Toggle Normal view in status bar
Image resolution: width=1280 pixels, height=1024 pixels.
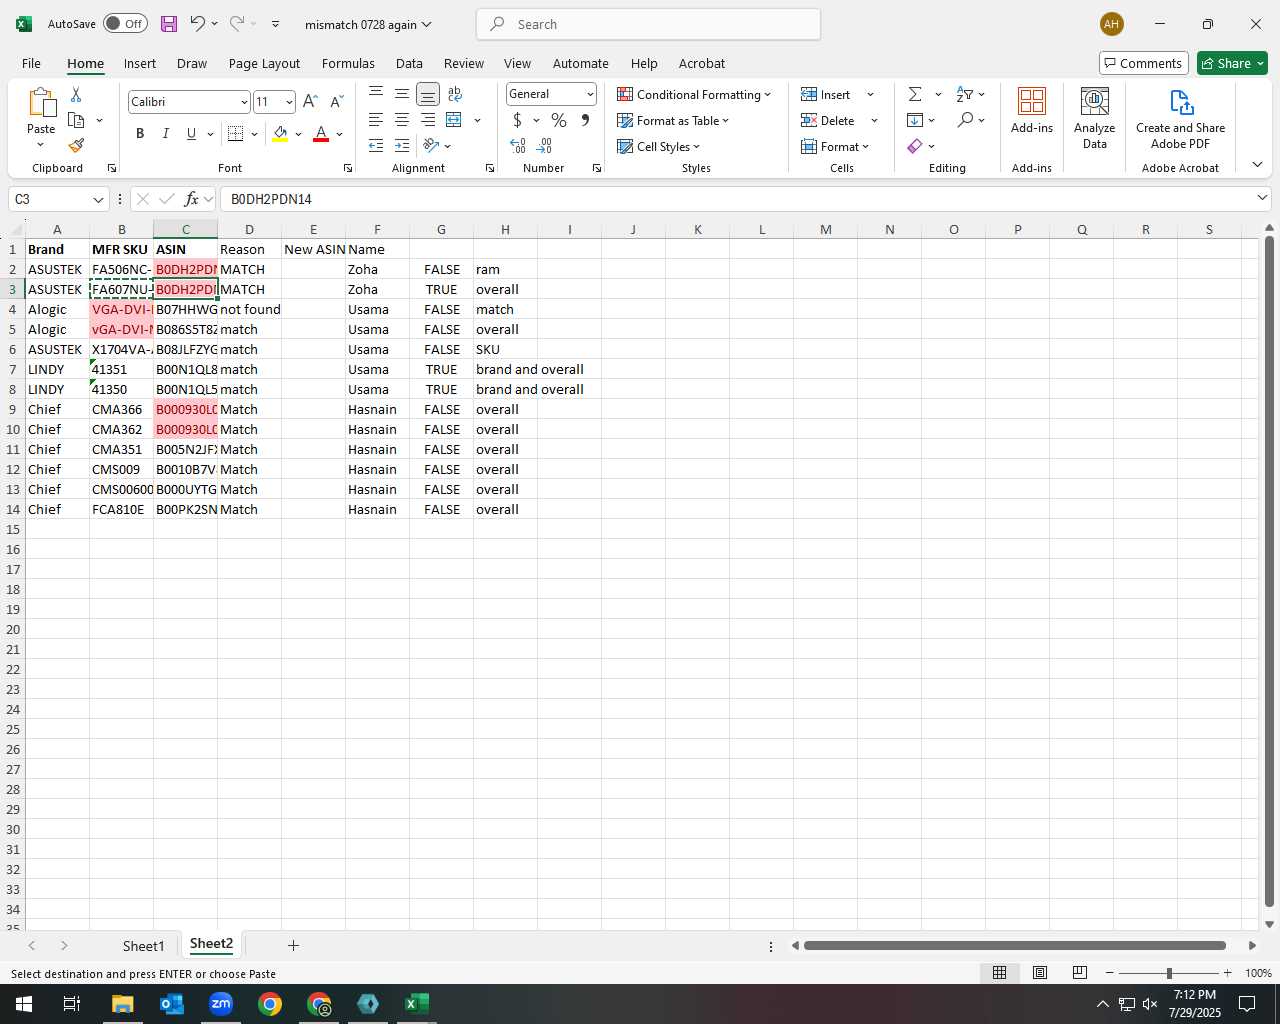[999, 973]
